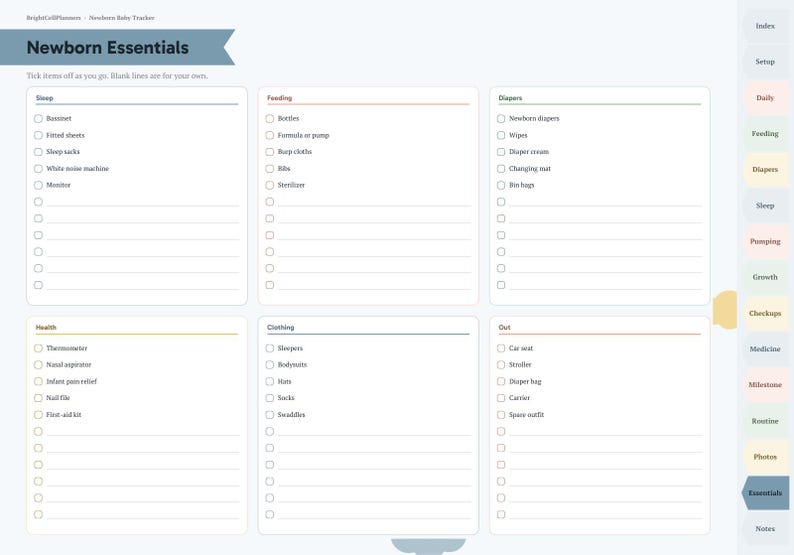Tick the Stroller checkbox
The image size is (794, 555).
pyautogui.click(x=501, y=365)
